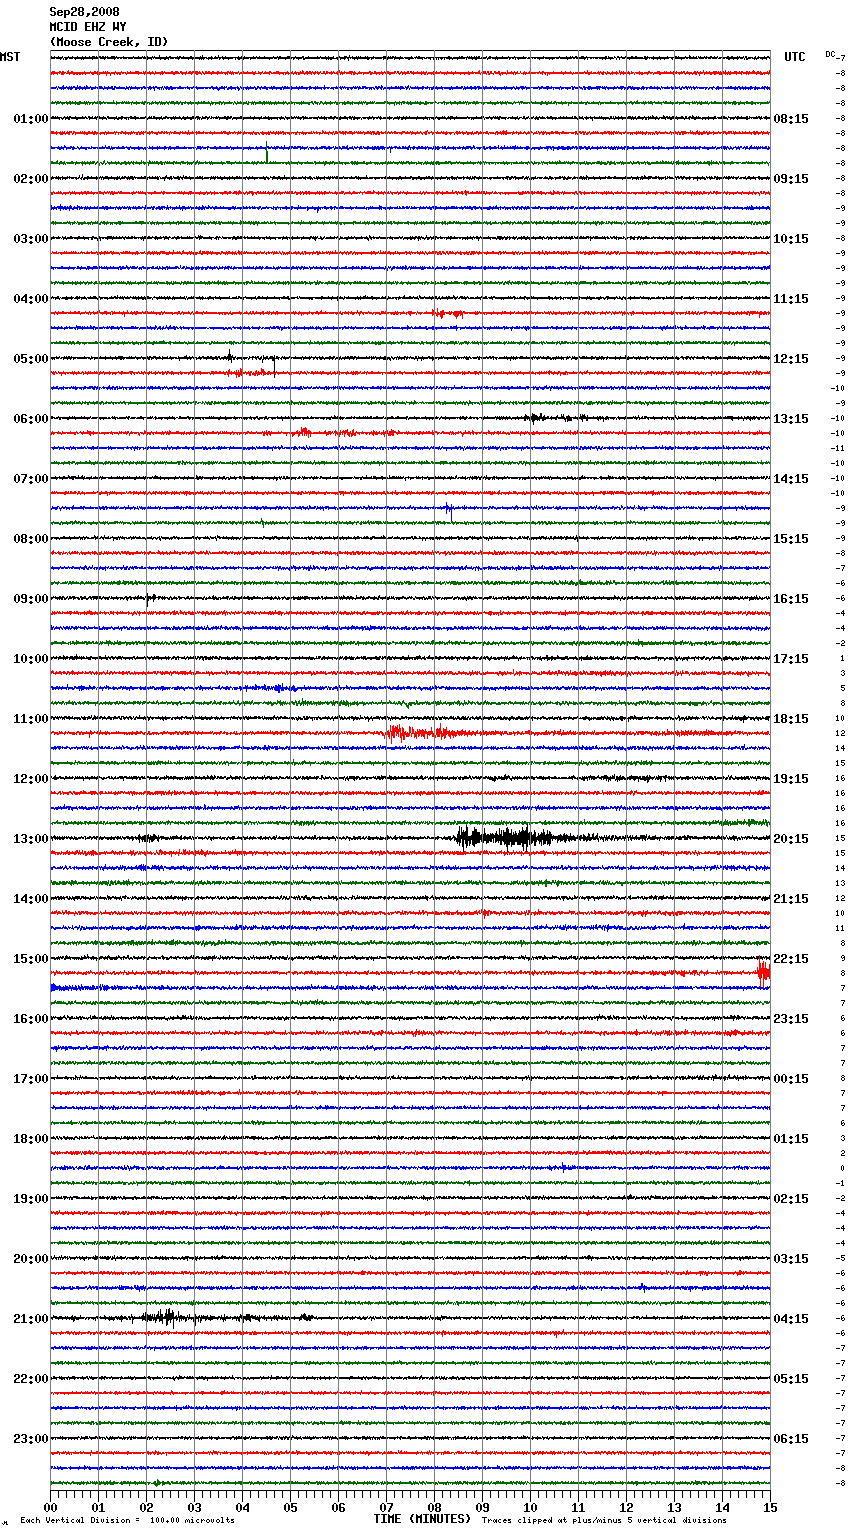The width and height of the screenshot is (850, 1534).
Task: Click the 18:15 UTC time label
Action: tap(791, 719)
